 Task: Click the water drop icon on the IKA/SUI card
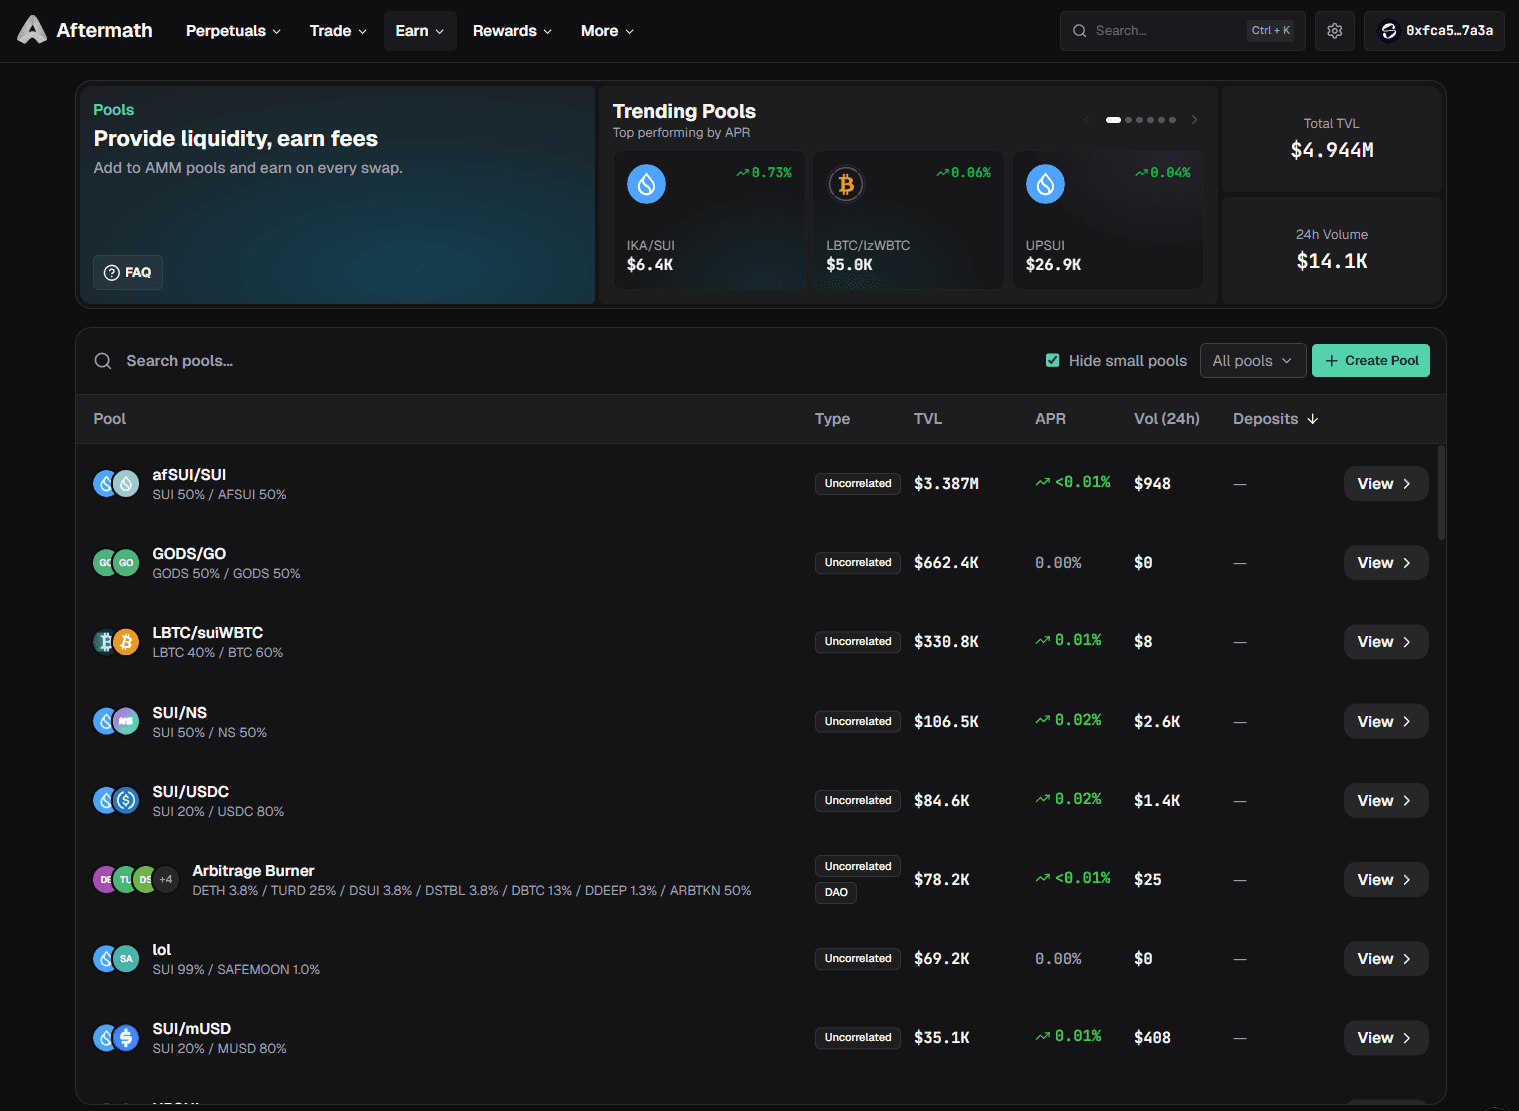click(646, 184)
